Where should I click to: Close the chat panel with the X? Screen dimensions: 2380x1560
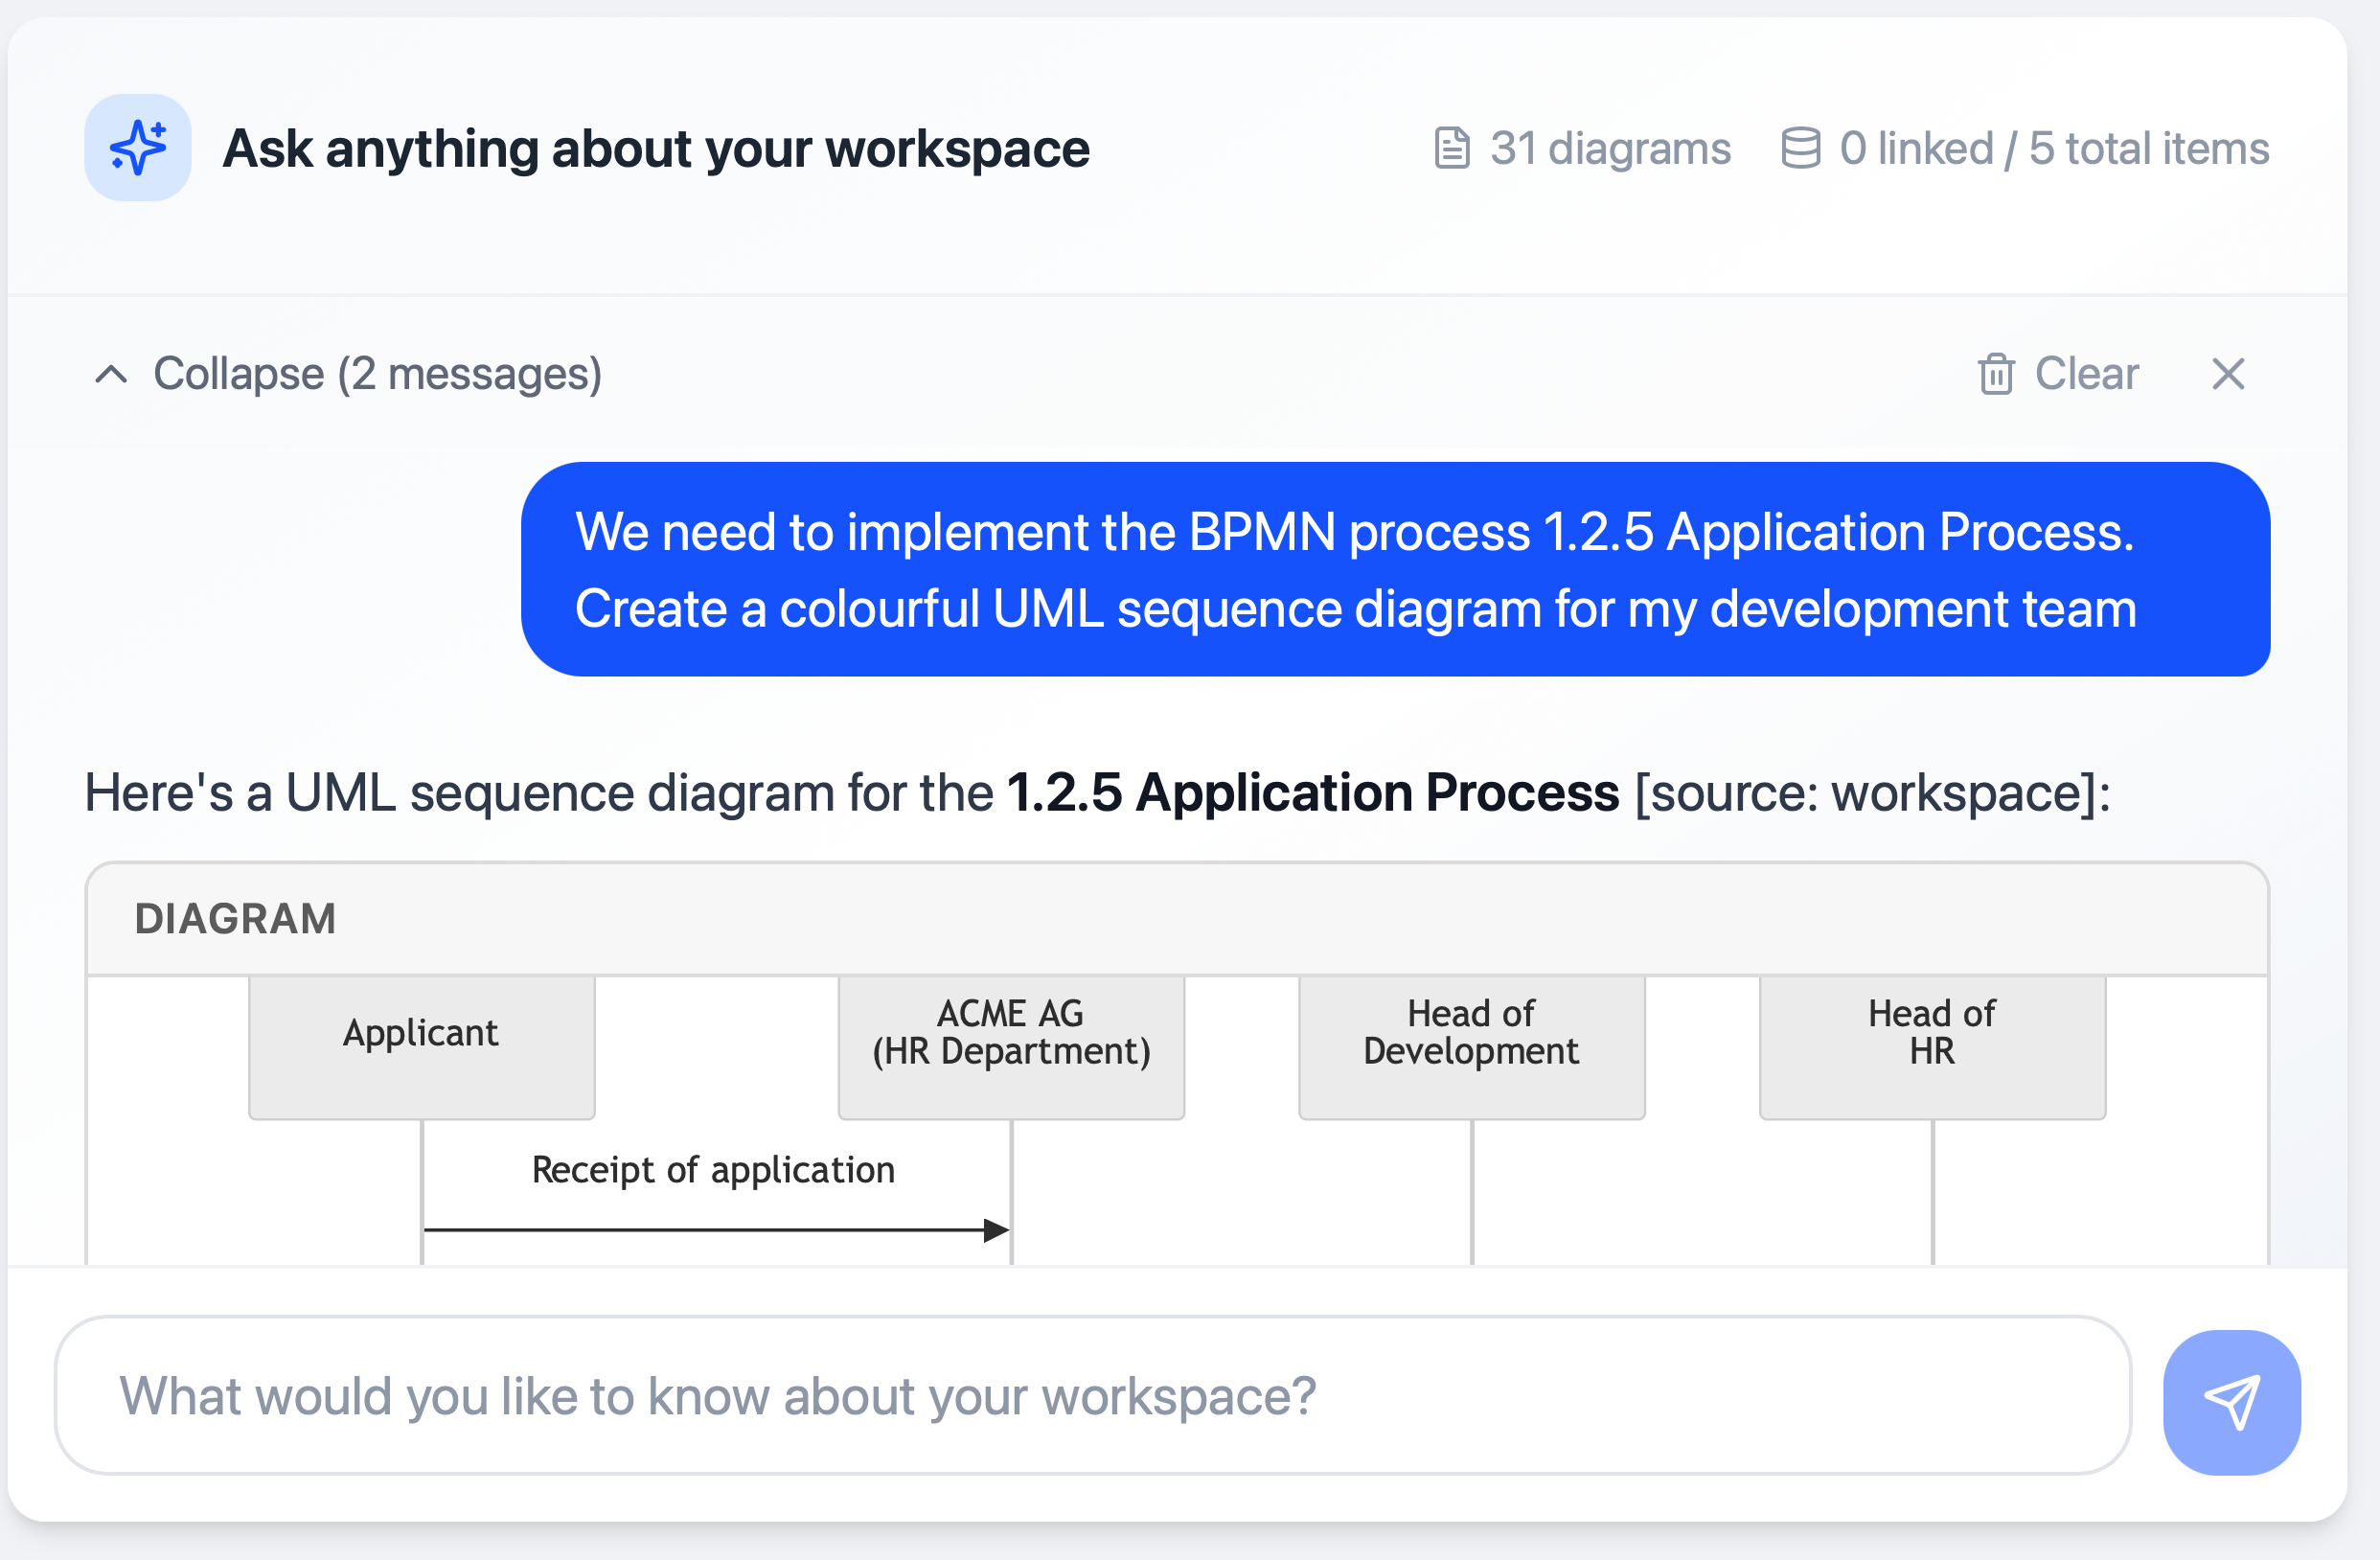point(2228,375)
